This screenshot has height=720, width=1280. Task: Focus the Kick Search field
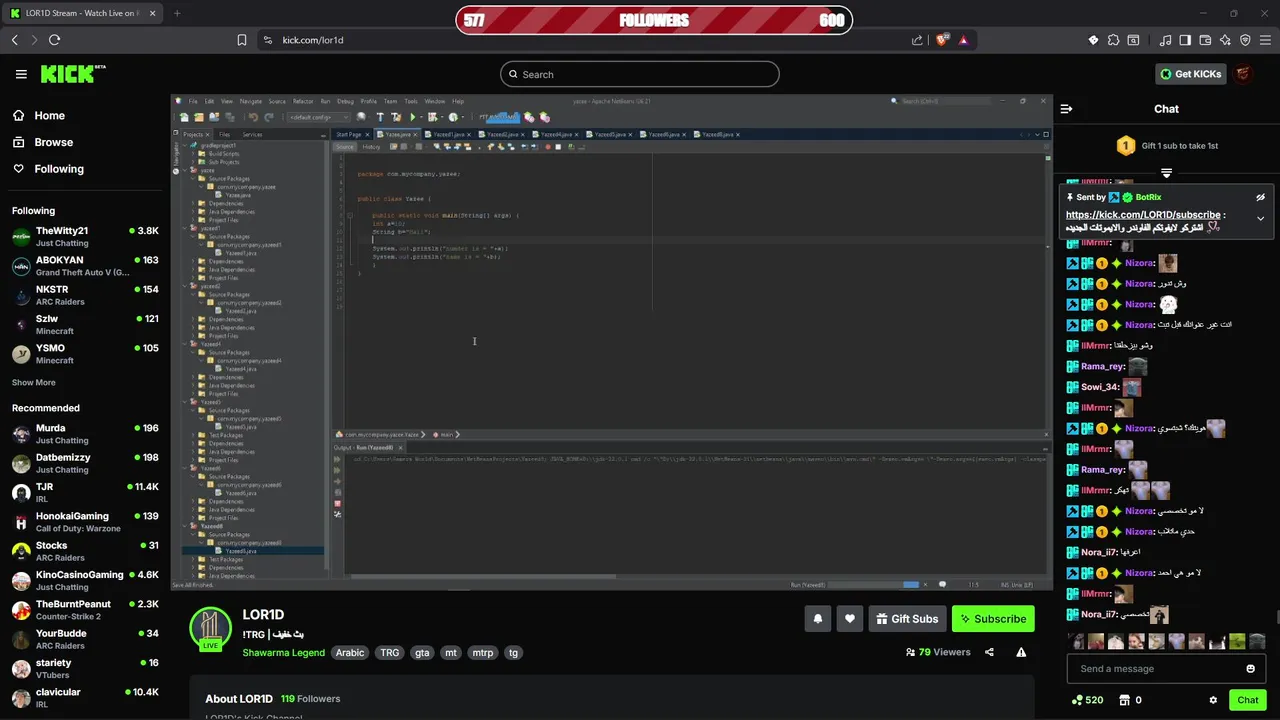[x=640, y=74]
